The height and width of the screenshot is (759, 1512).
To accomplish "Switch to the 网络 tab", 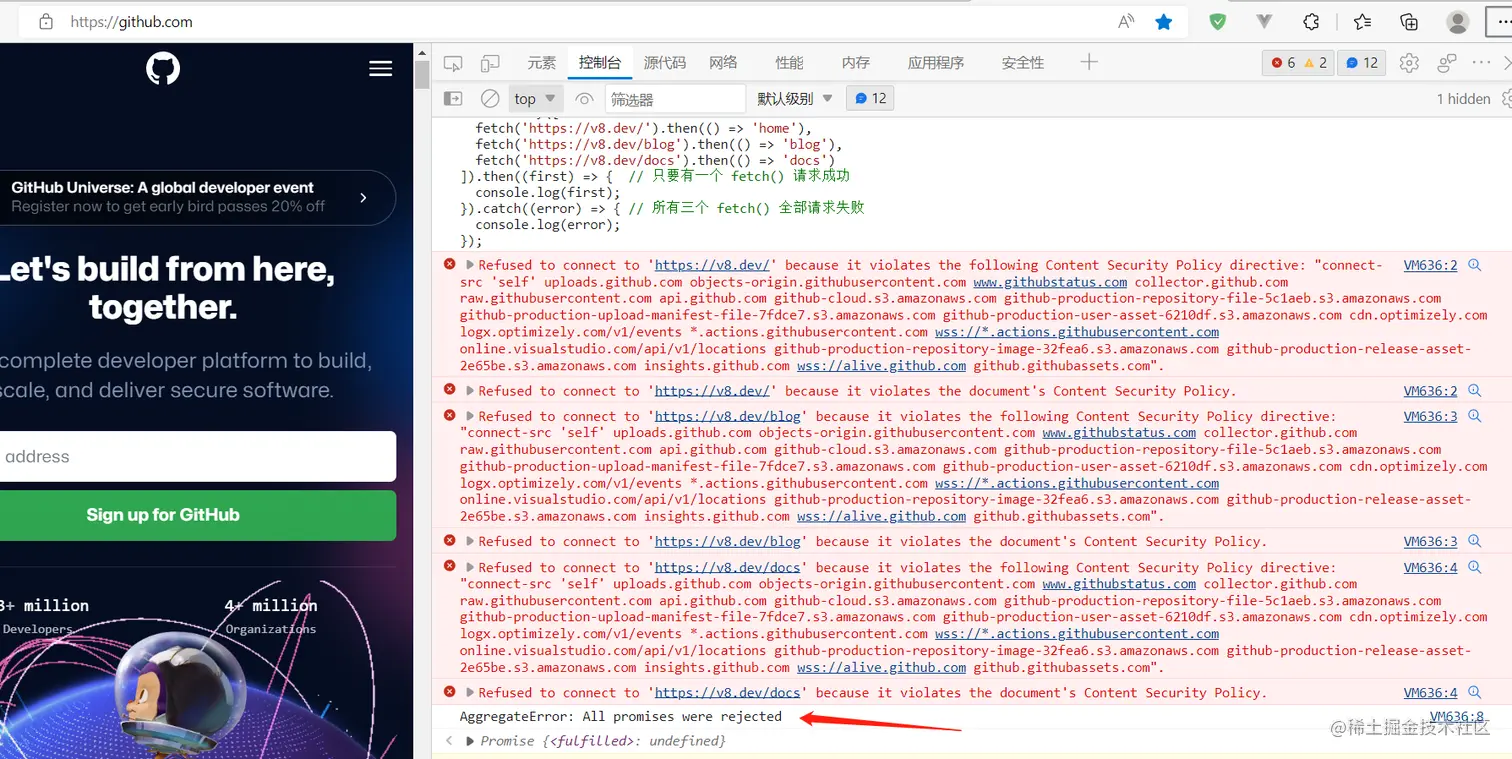I will [x=723, y=63].
